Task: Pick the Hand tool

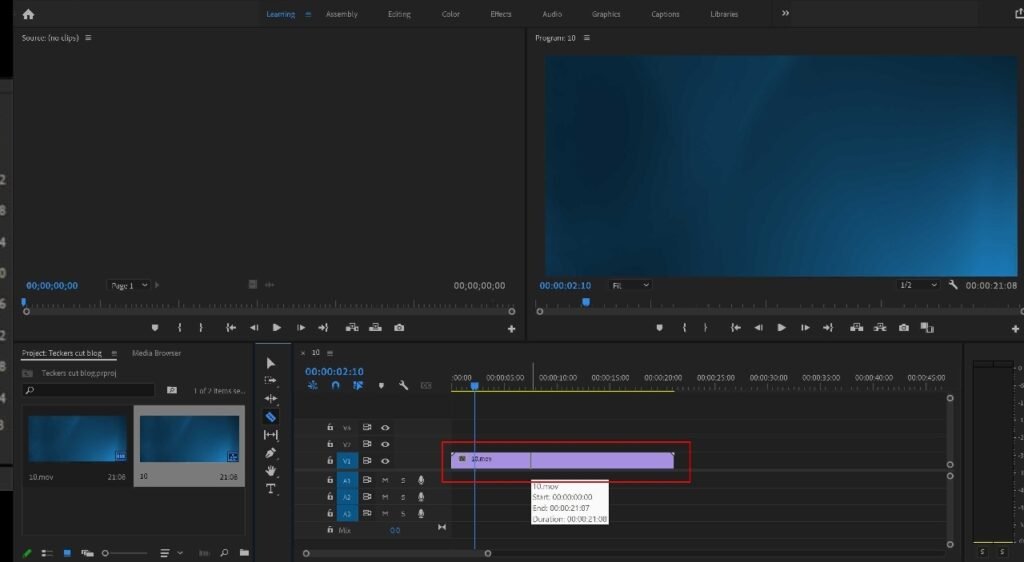Action: (271, 471)
